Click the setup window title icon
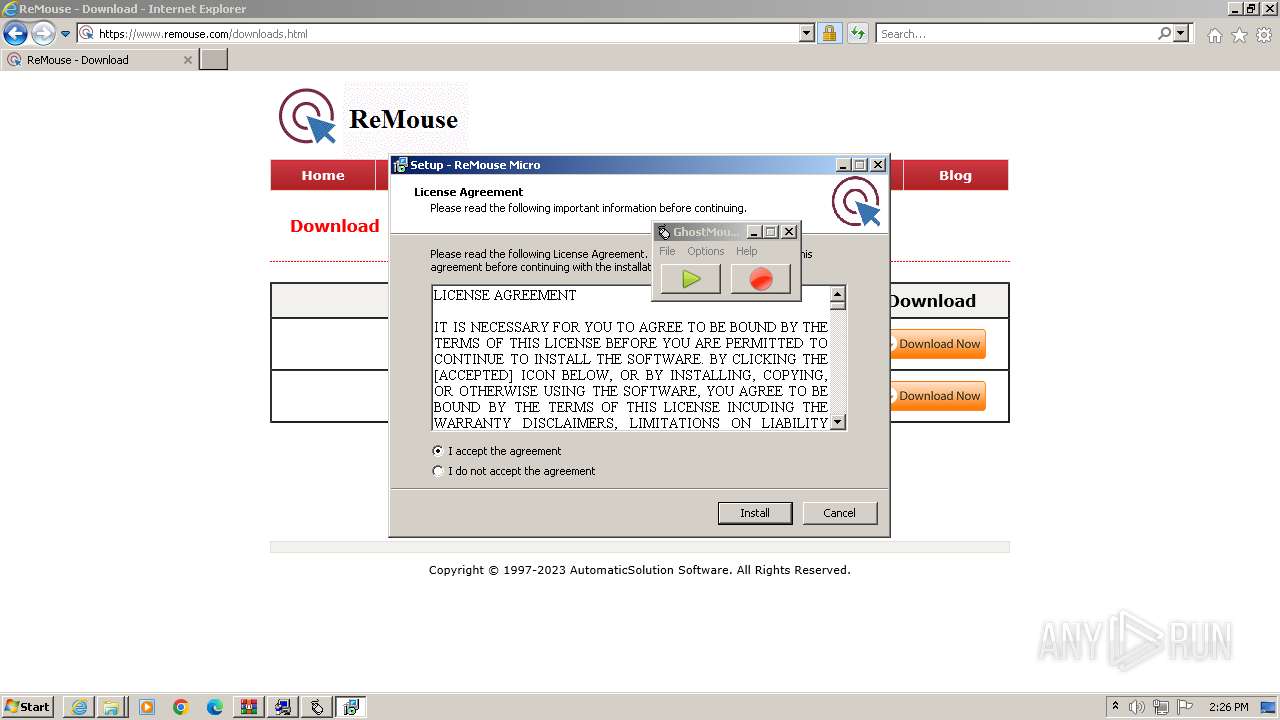Image resolution: width=1280 pixels, height=720 pixels. (400, 165)
